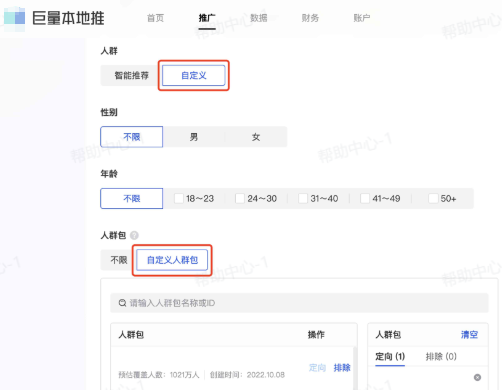Click the scrollbar in the 人群包 list
Screen dimensions: 502x390
coord(355,368)
